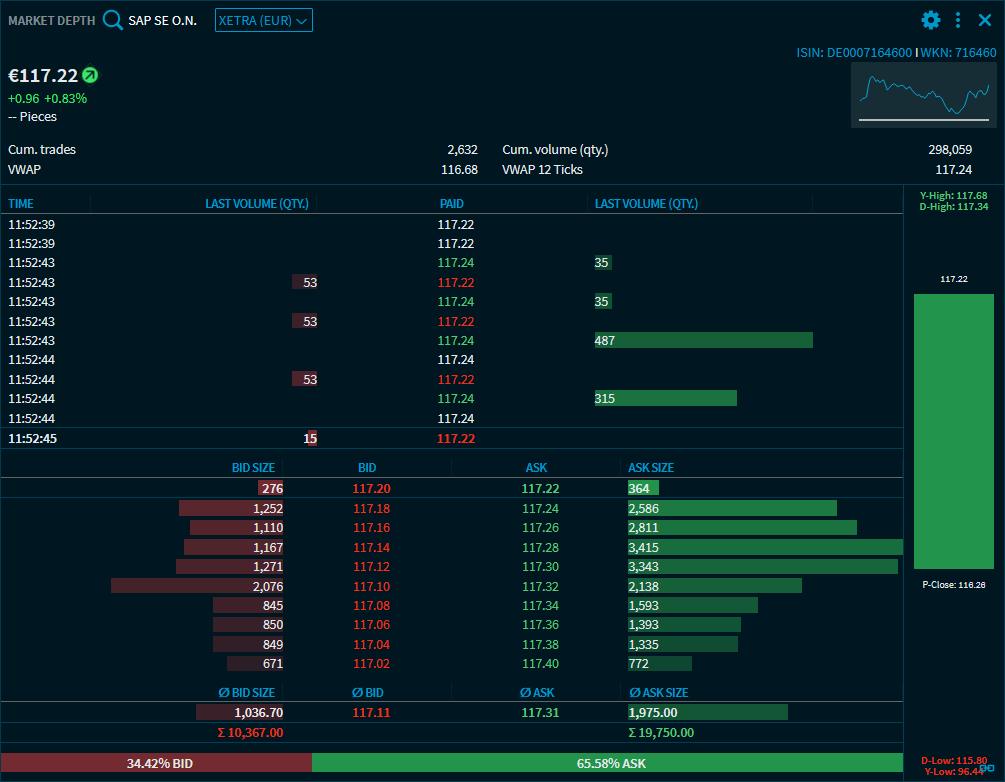This screenshot has height=782, width=1005.
Task: Click the instrument search magnifier icon
Action: (113, 20)
